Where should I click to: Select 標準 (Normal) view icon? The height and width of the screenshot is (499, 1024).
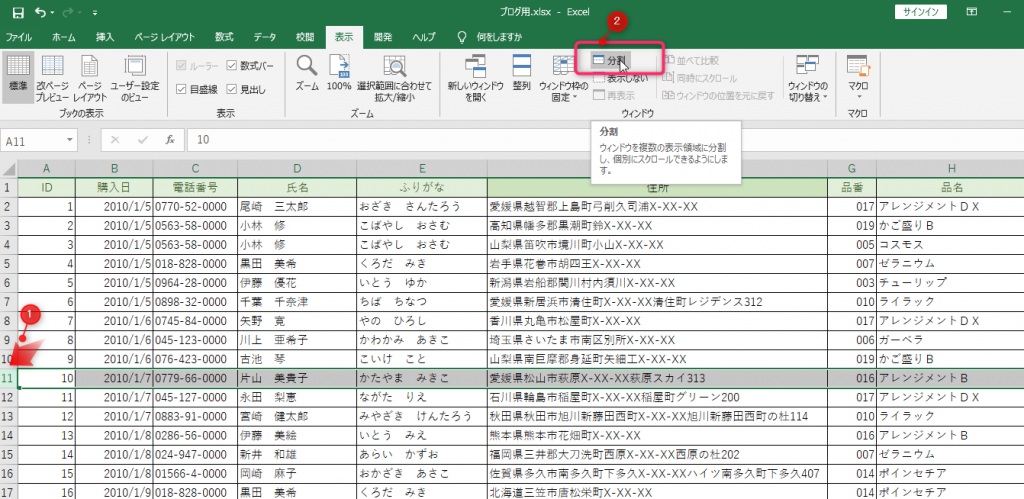coord(18,77)
